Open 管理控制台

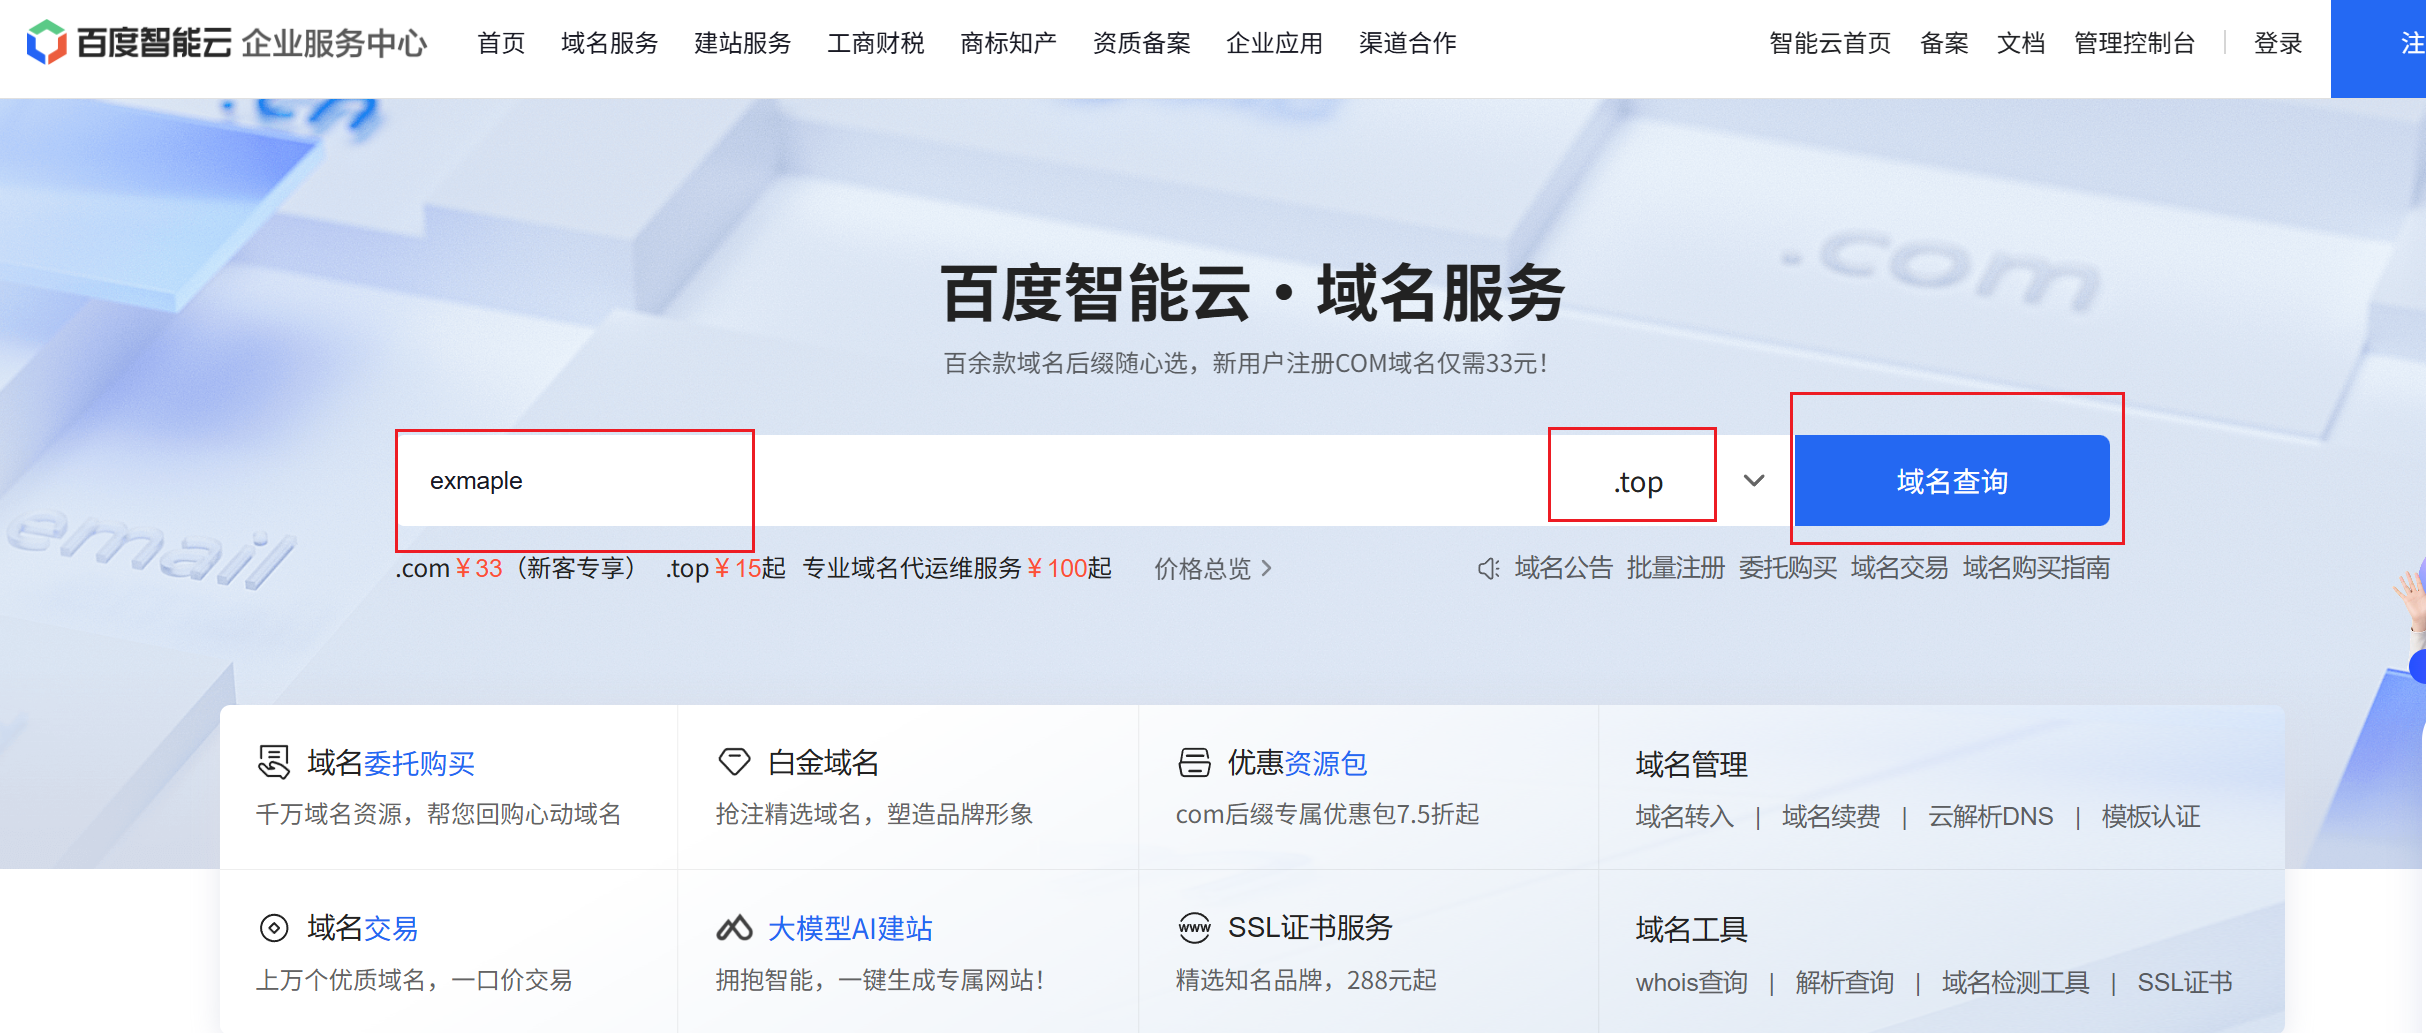click(2135, 43)
